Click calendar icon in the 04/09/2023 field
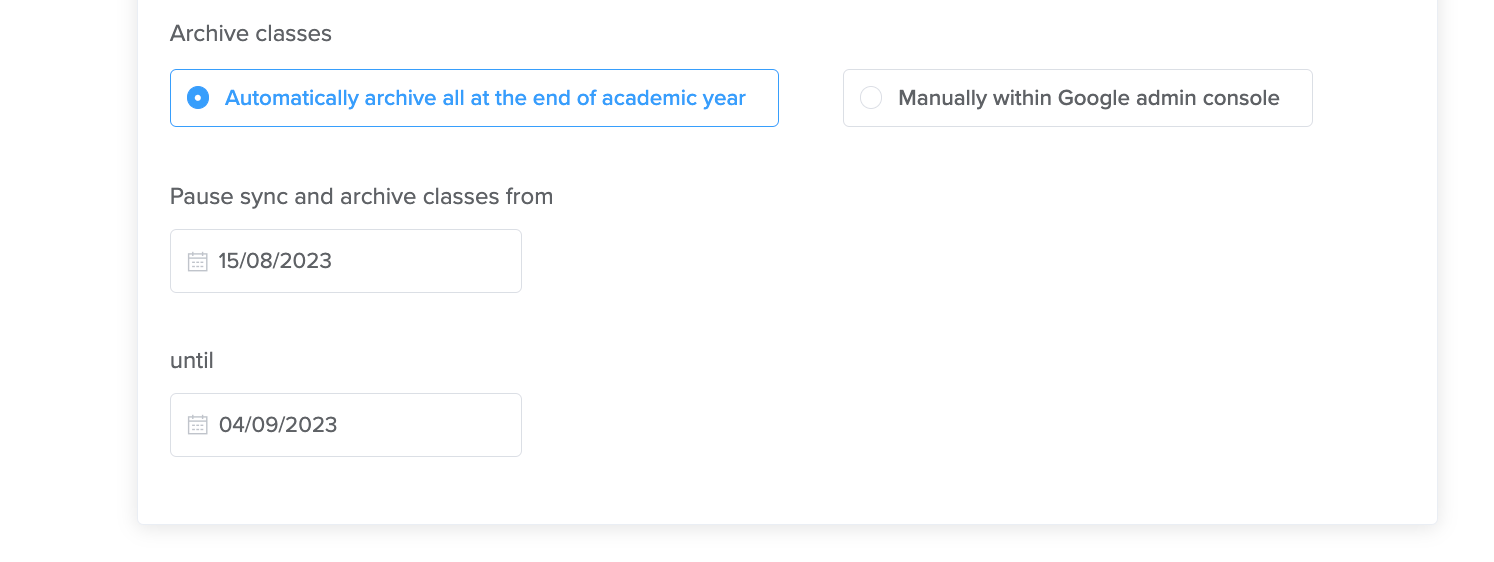The image size is (1494, 562). 198,425
